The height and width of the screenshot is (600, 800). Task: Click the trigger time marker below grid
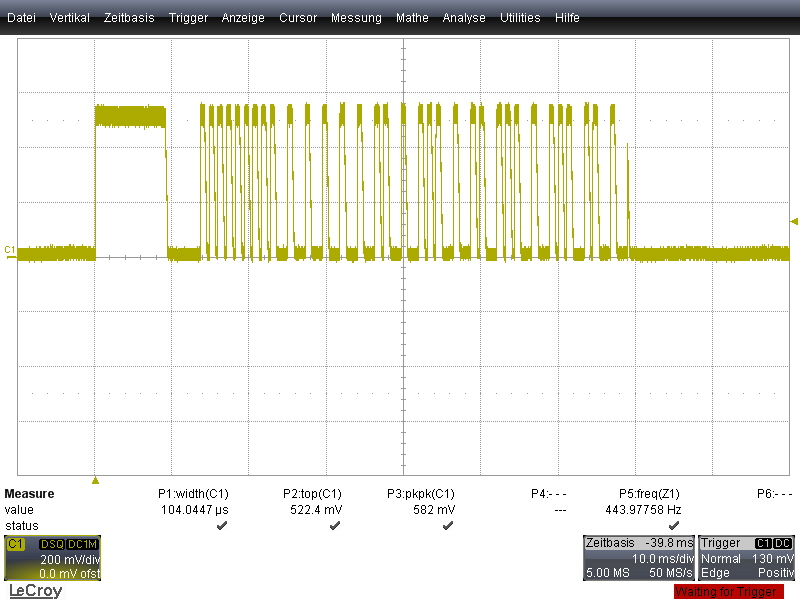(95, 480)
